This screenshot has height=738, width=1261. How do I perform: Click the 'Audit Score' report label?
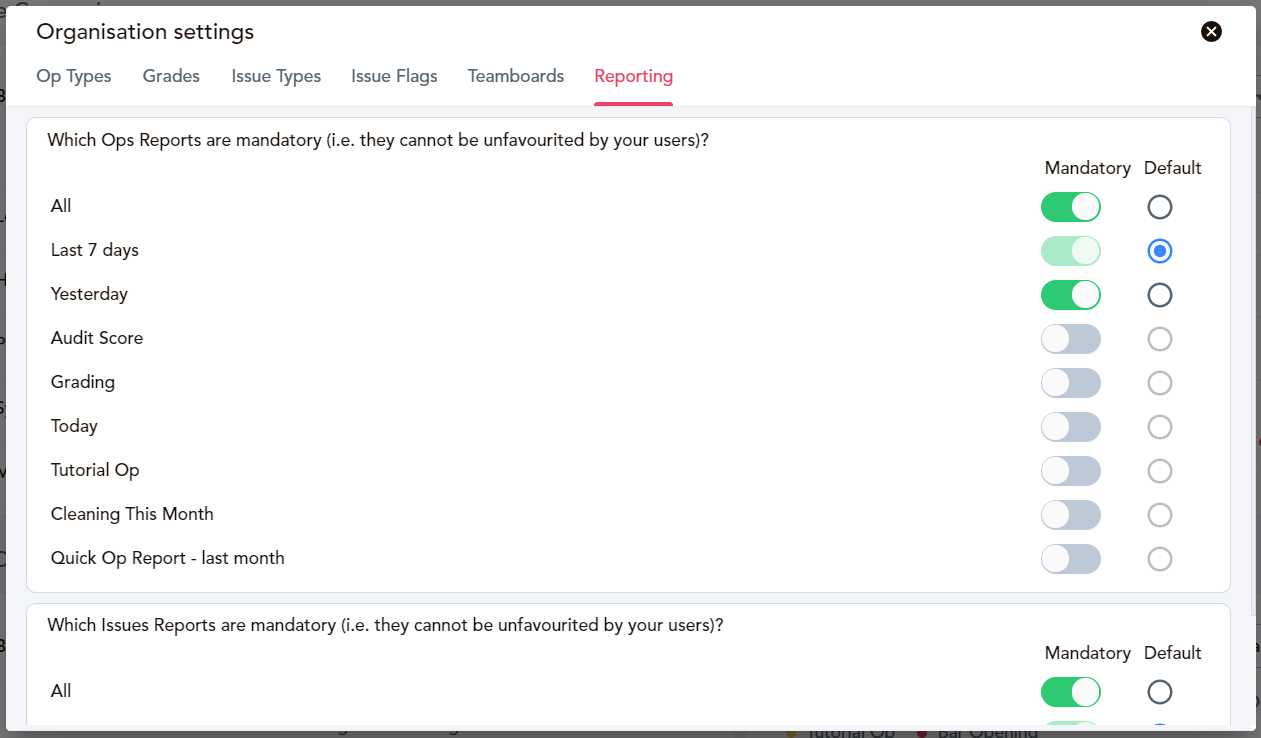[x=97, y=338]
